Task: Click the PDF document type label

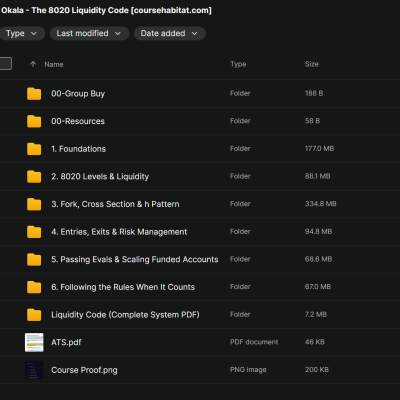Action: 254,342
